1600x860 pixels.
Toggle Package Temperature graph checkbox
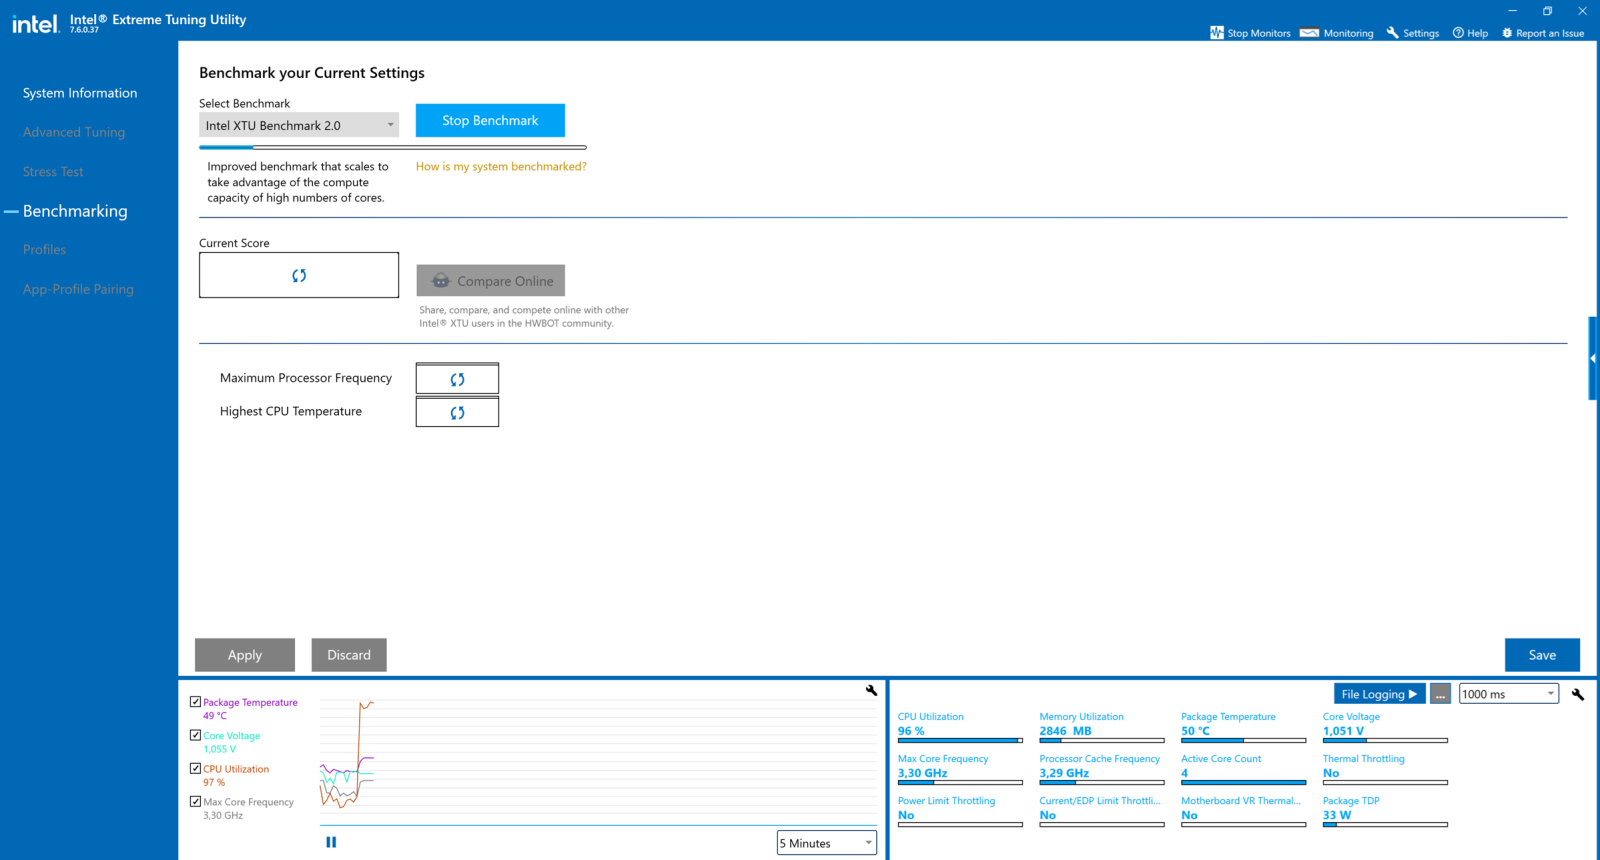tap(195, 702)
